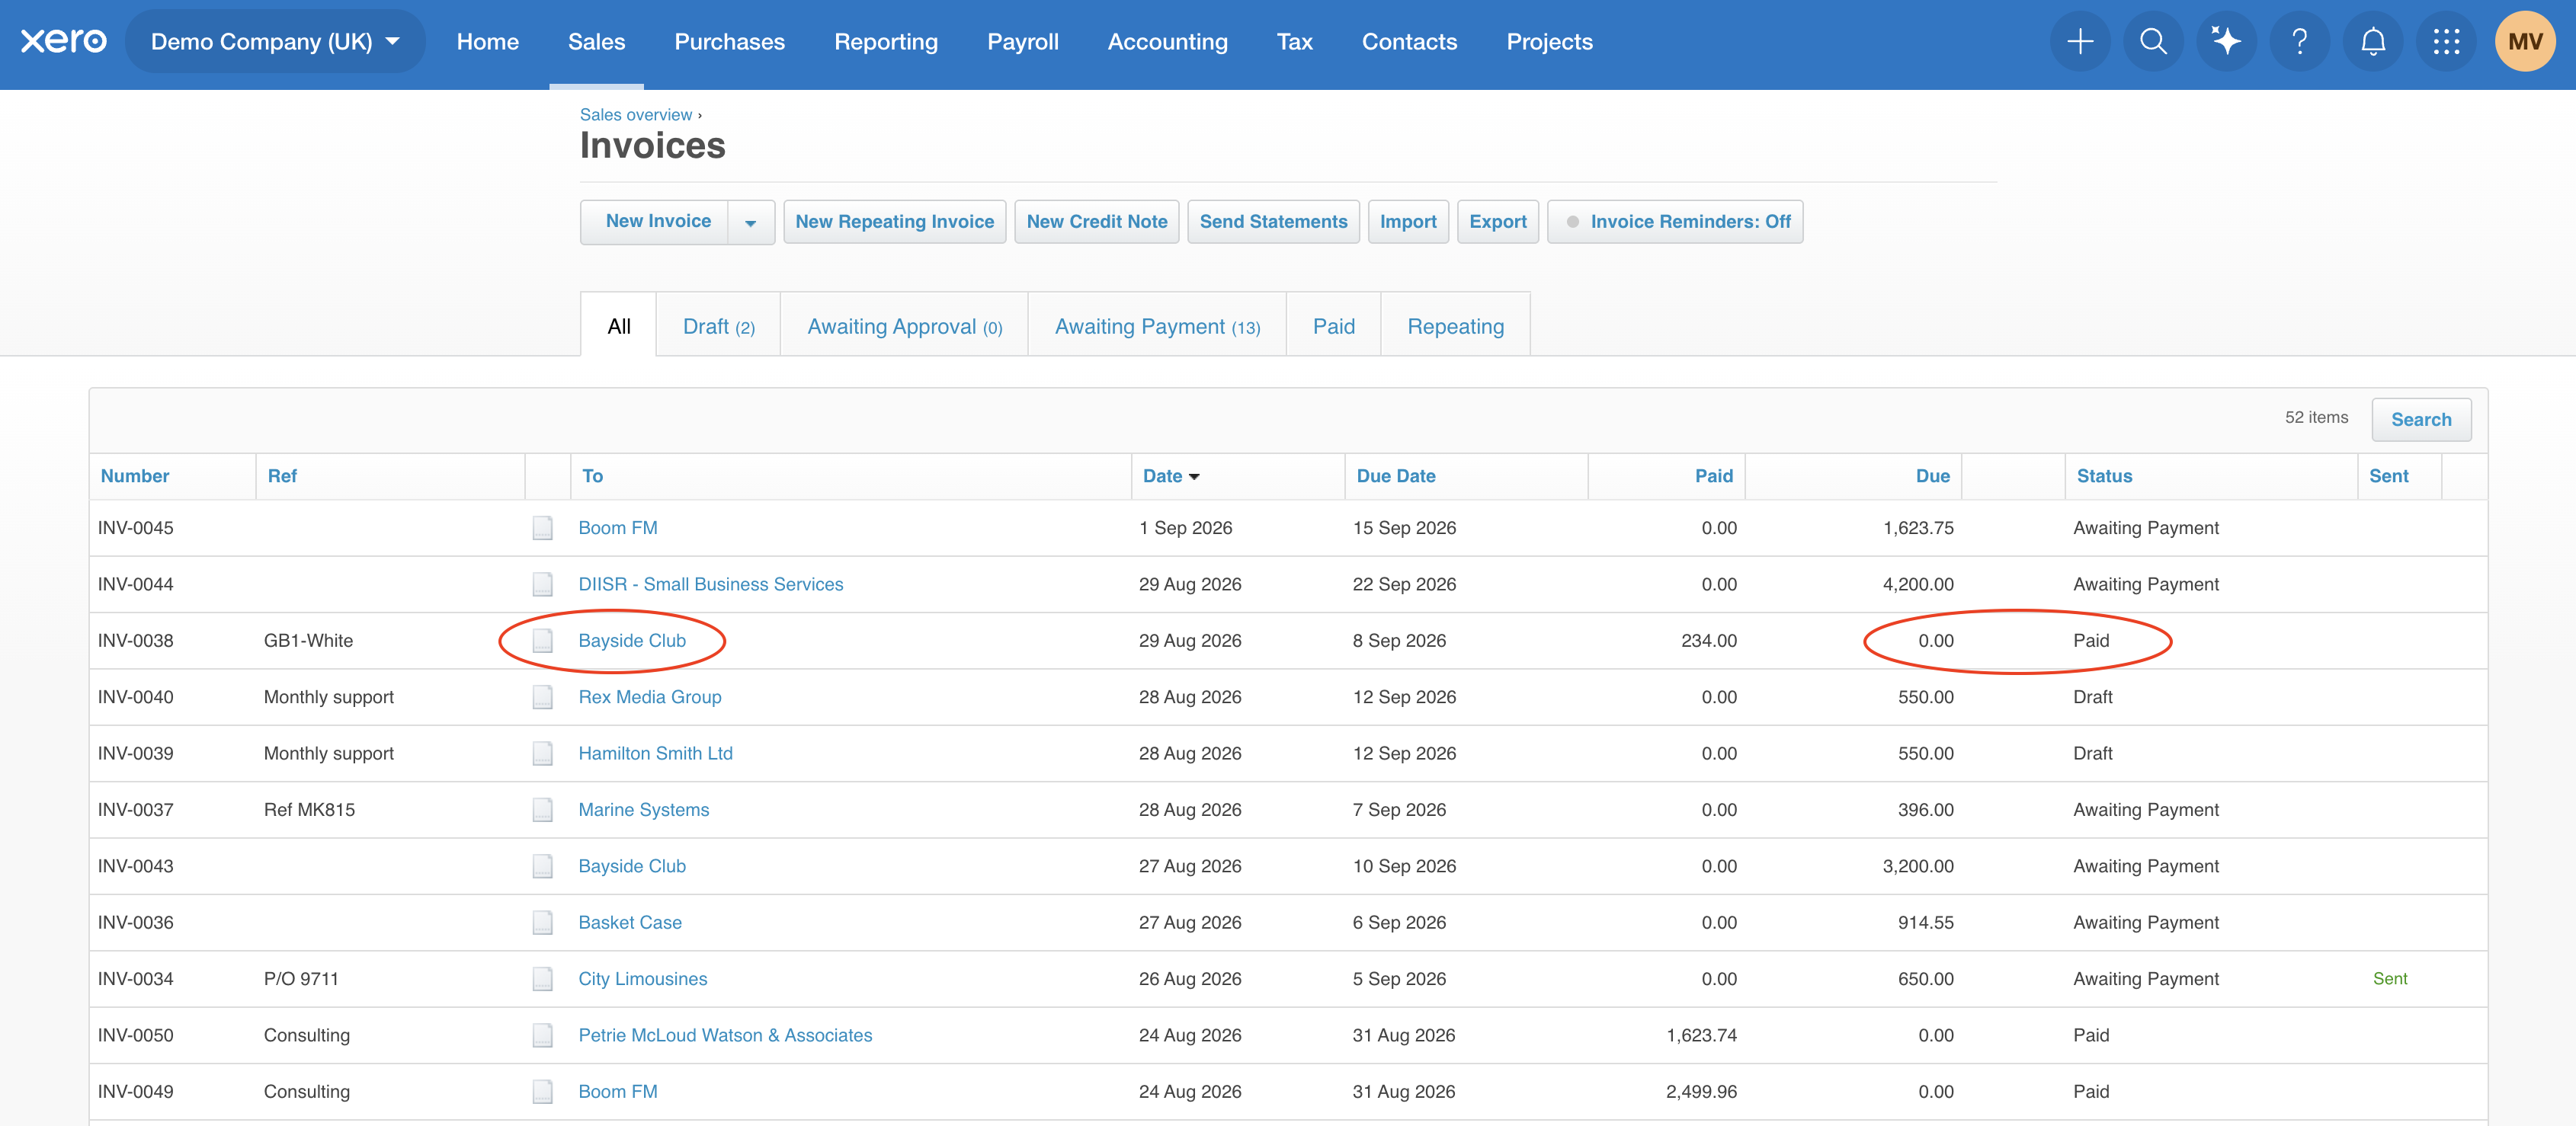Toggle Invoice Reminders: Off button
This screenshot has height=1126, width=2576.
(x=1675, y=222)
